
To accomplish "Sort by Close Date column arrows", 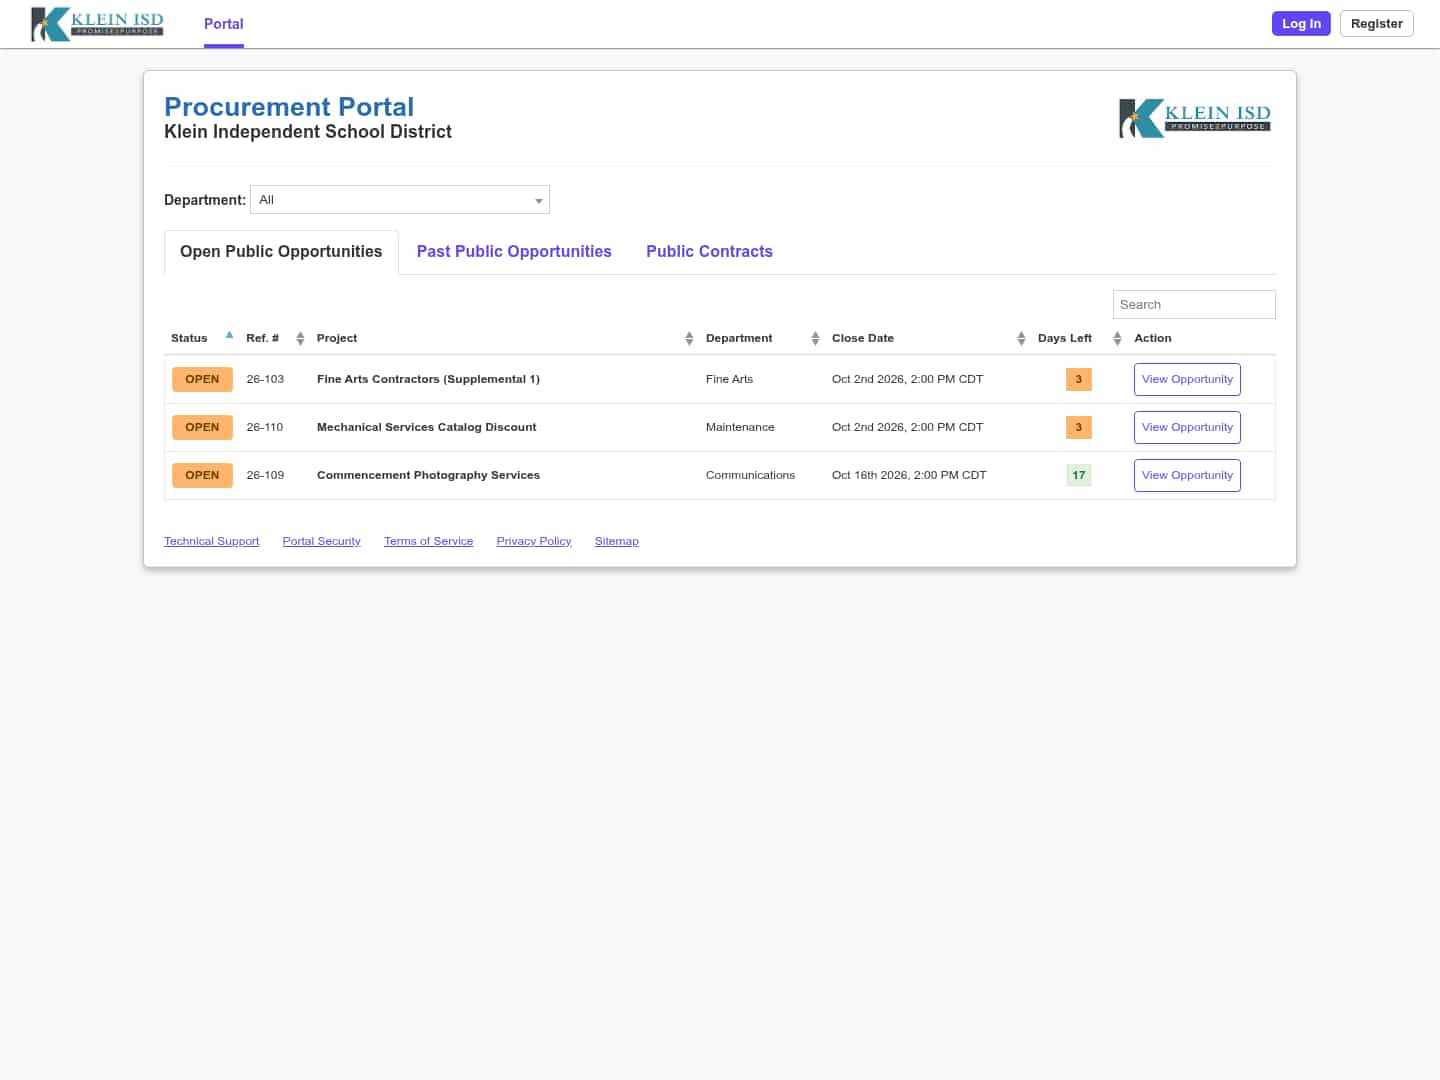I will pos(1021,339).
